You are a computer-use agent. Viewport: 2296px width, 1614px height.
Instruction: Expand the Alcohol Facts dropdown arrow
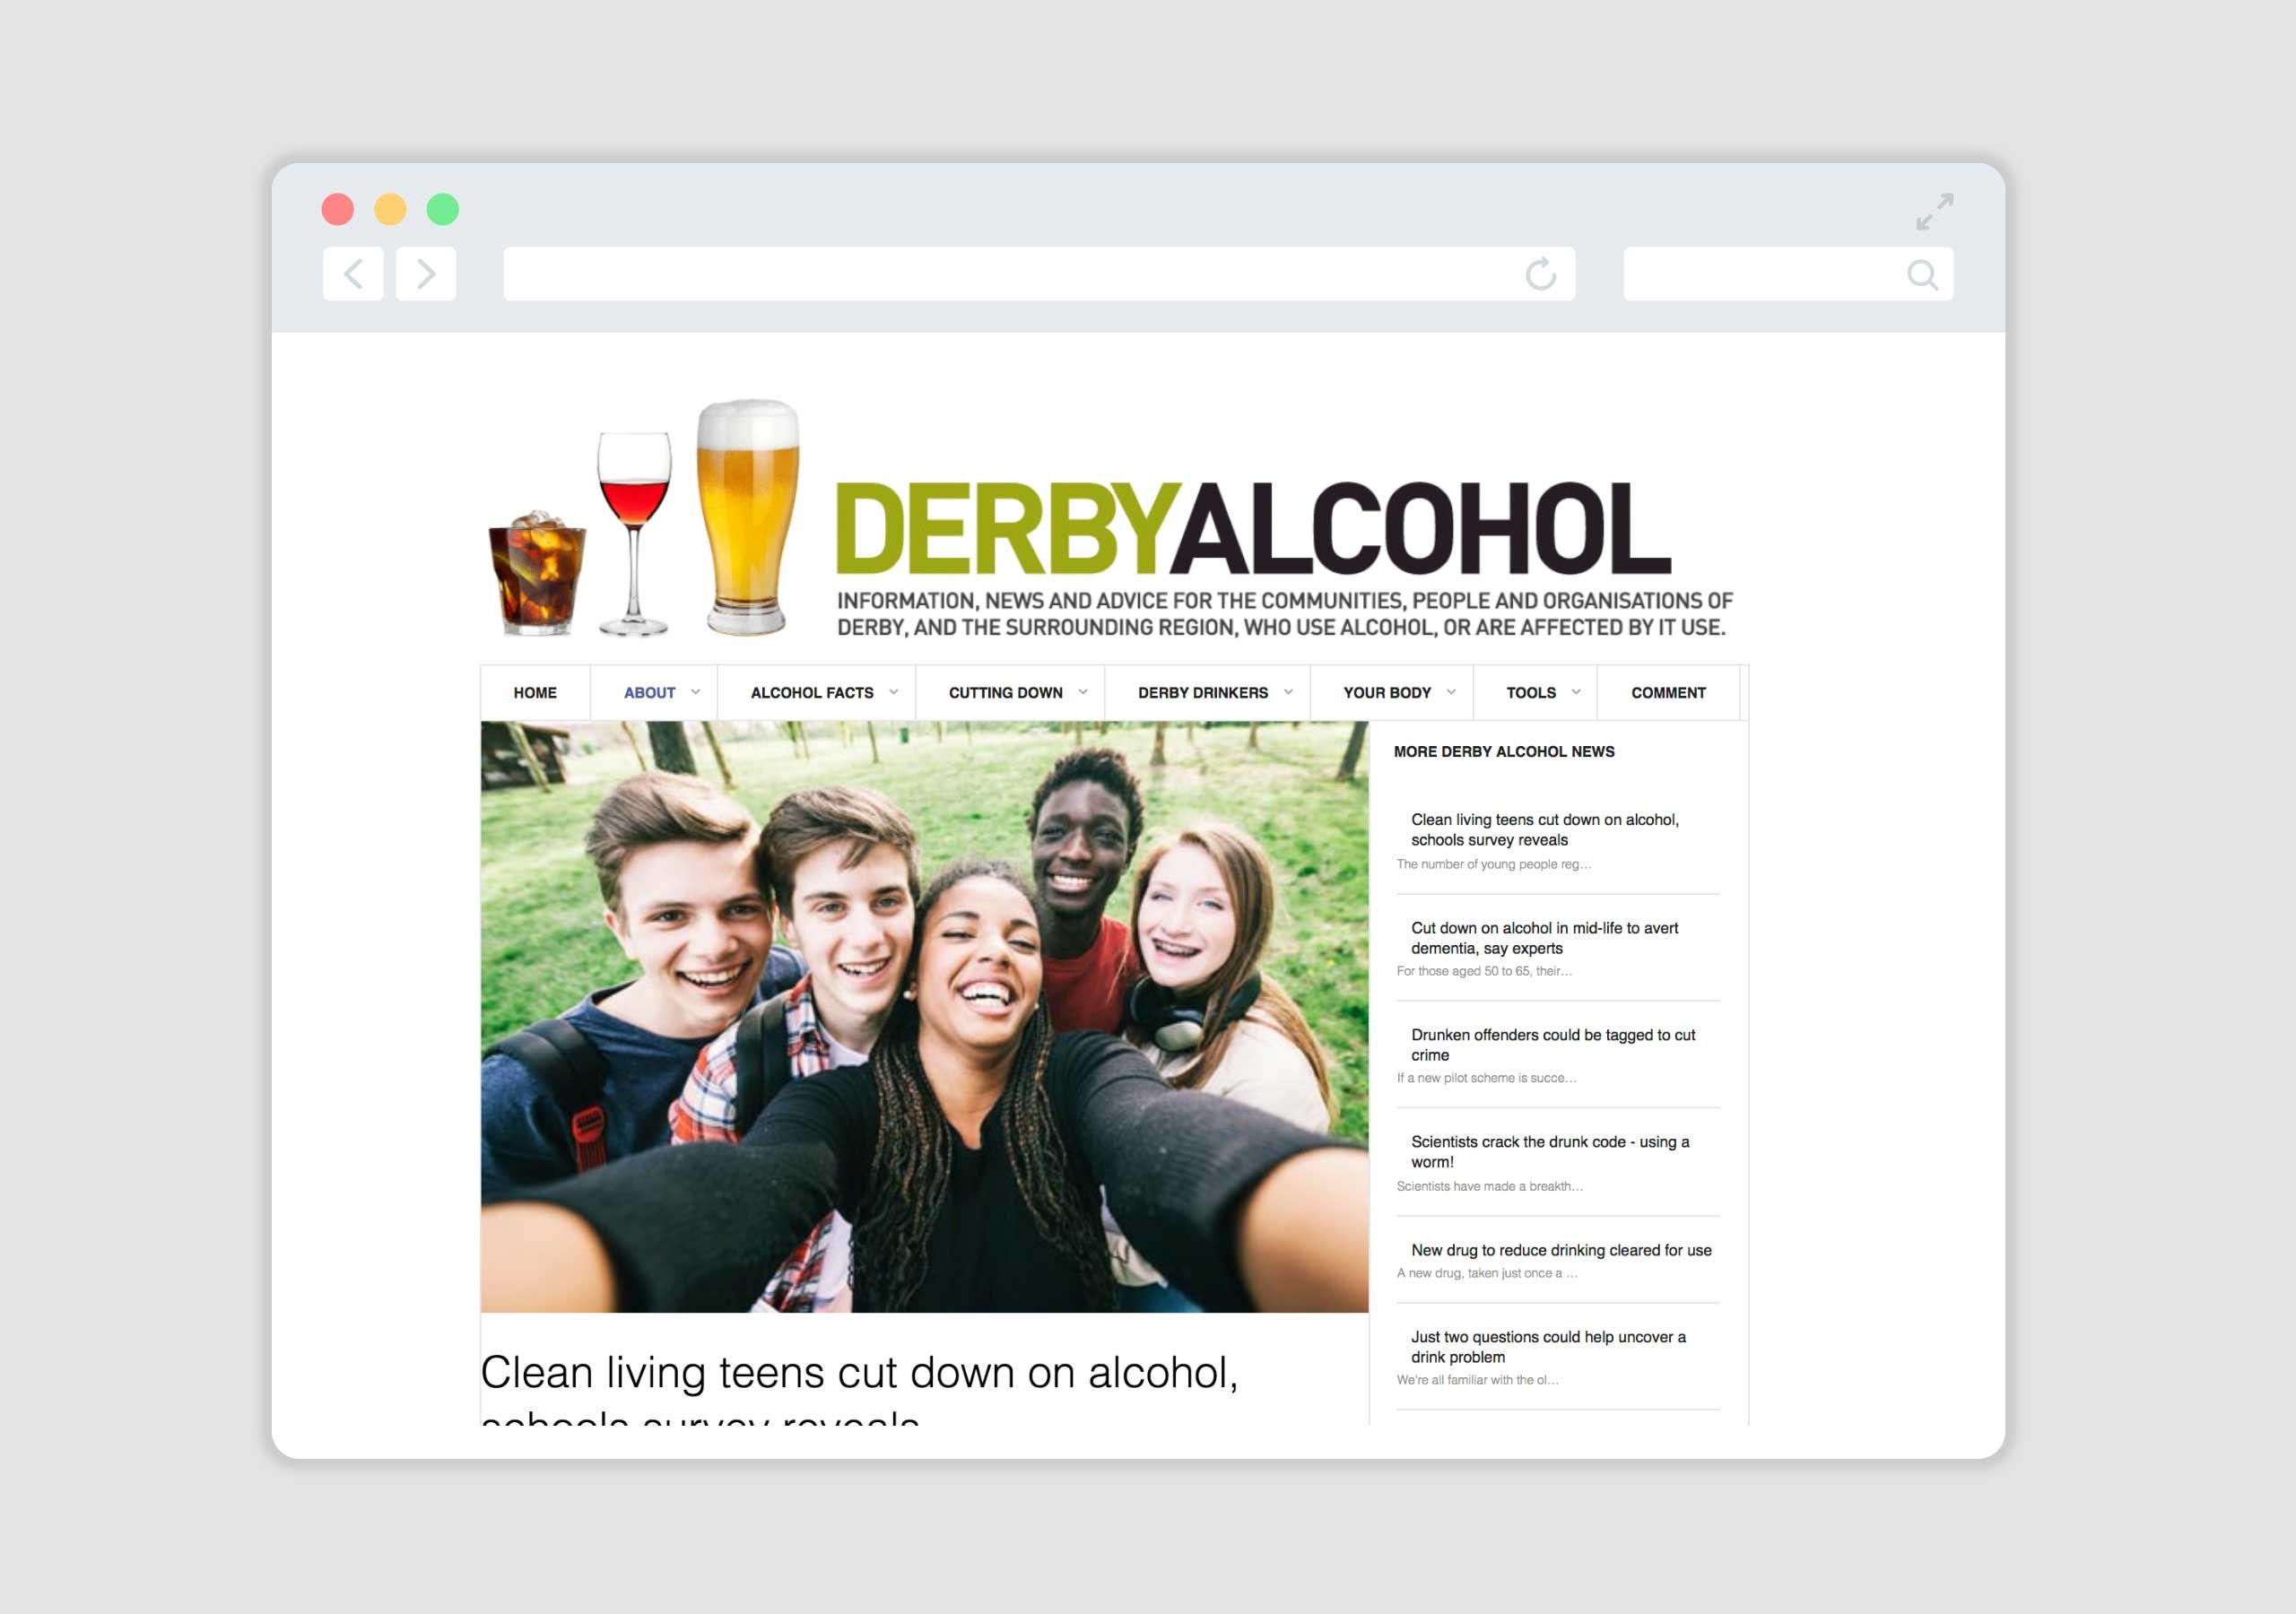point(894,692)
